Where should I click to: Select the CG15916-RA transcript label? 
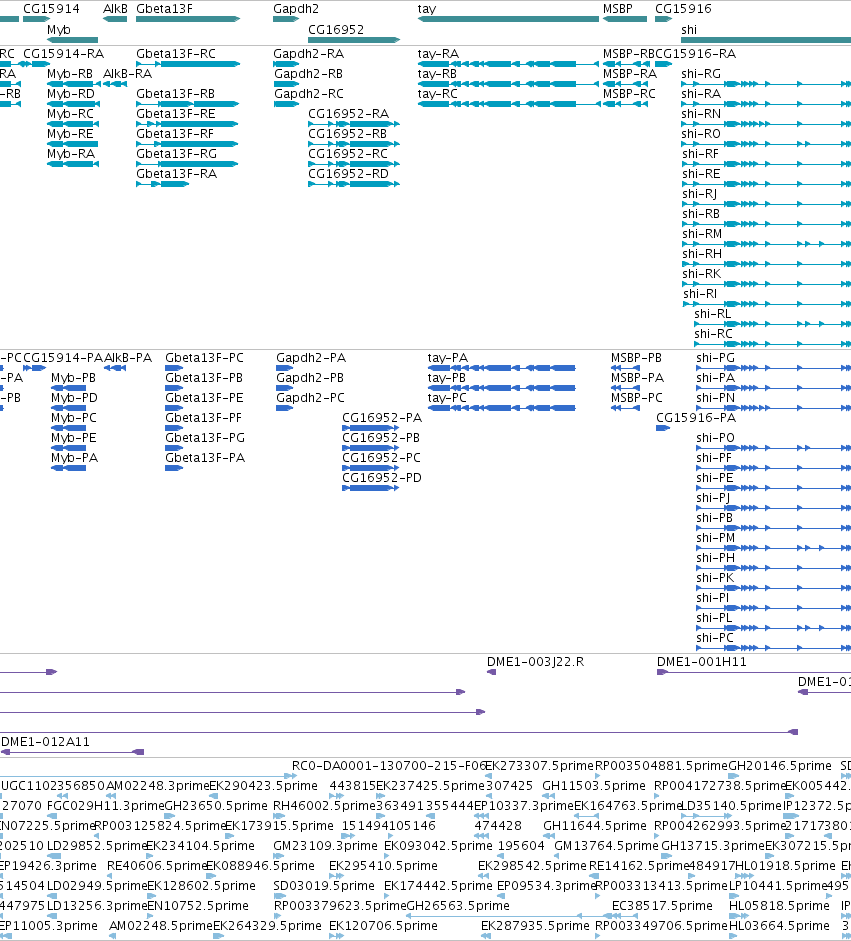696,54
